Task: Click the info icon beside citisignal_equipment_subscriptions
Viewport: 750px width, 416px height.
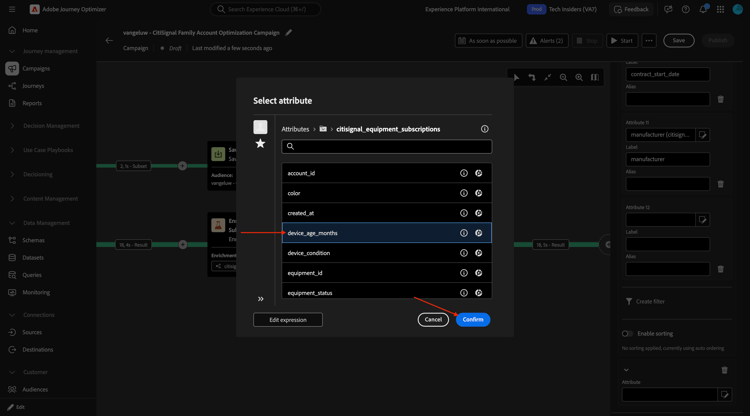Action: click(485, 129)
